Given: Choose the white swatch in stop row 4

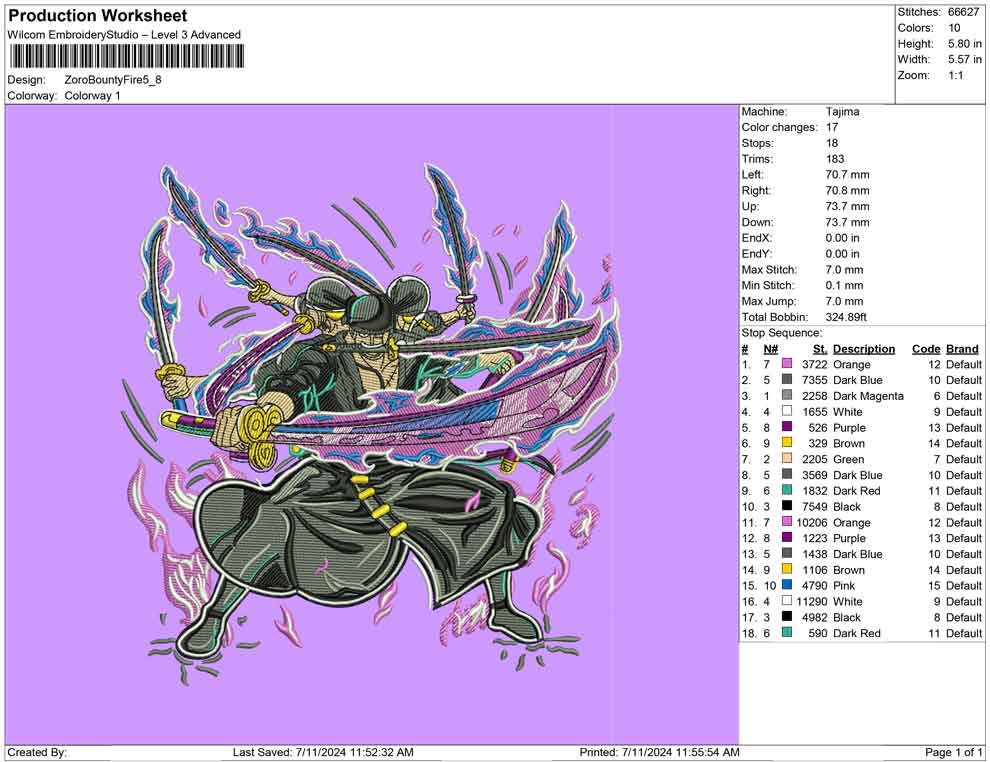Looking at the screenshot, I should [x=787, y=412].
